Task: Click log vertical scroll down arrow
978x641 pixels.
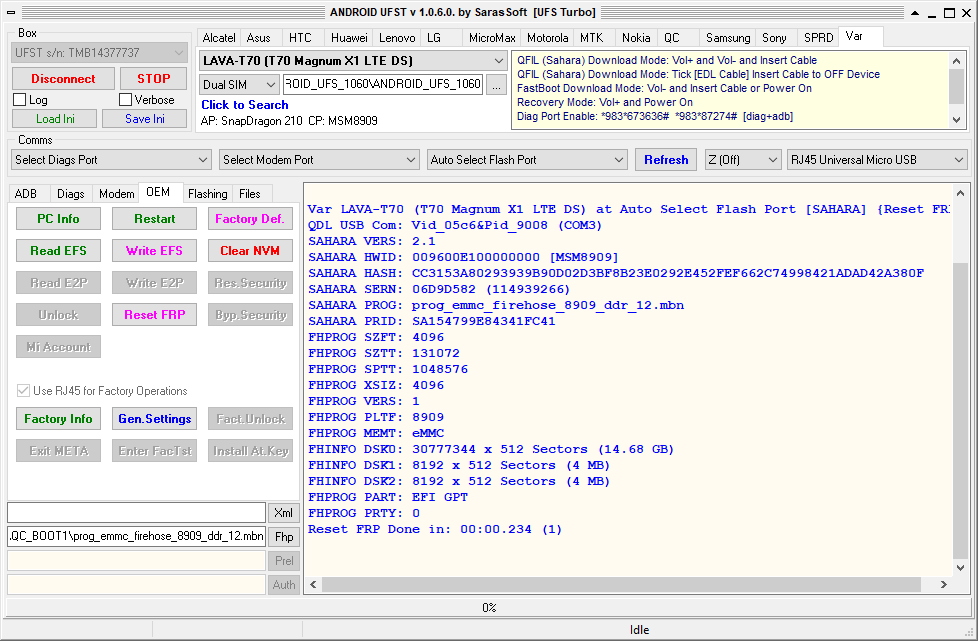Action: [961, 568]
